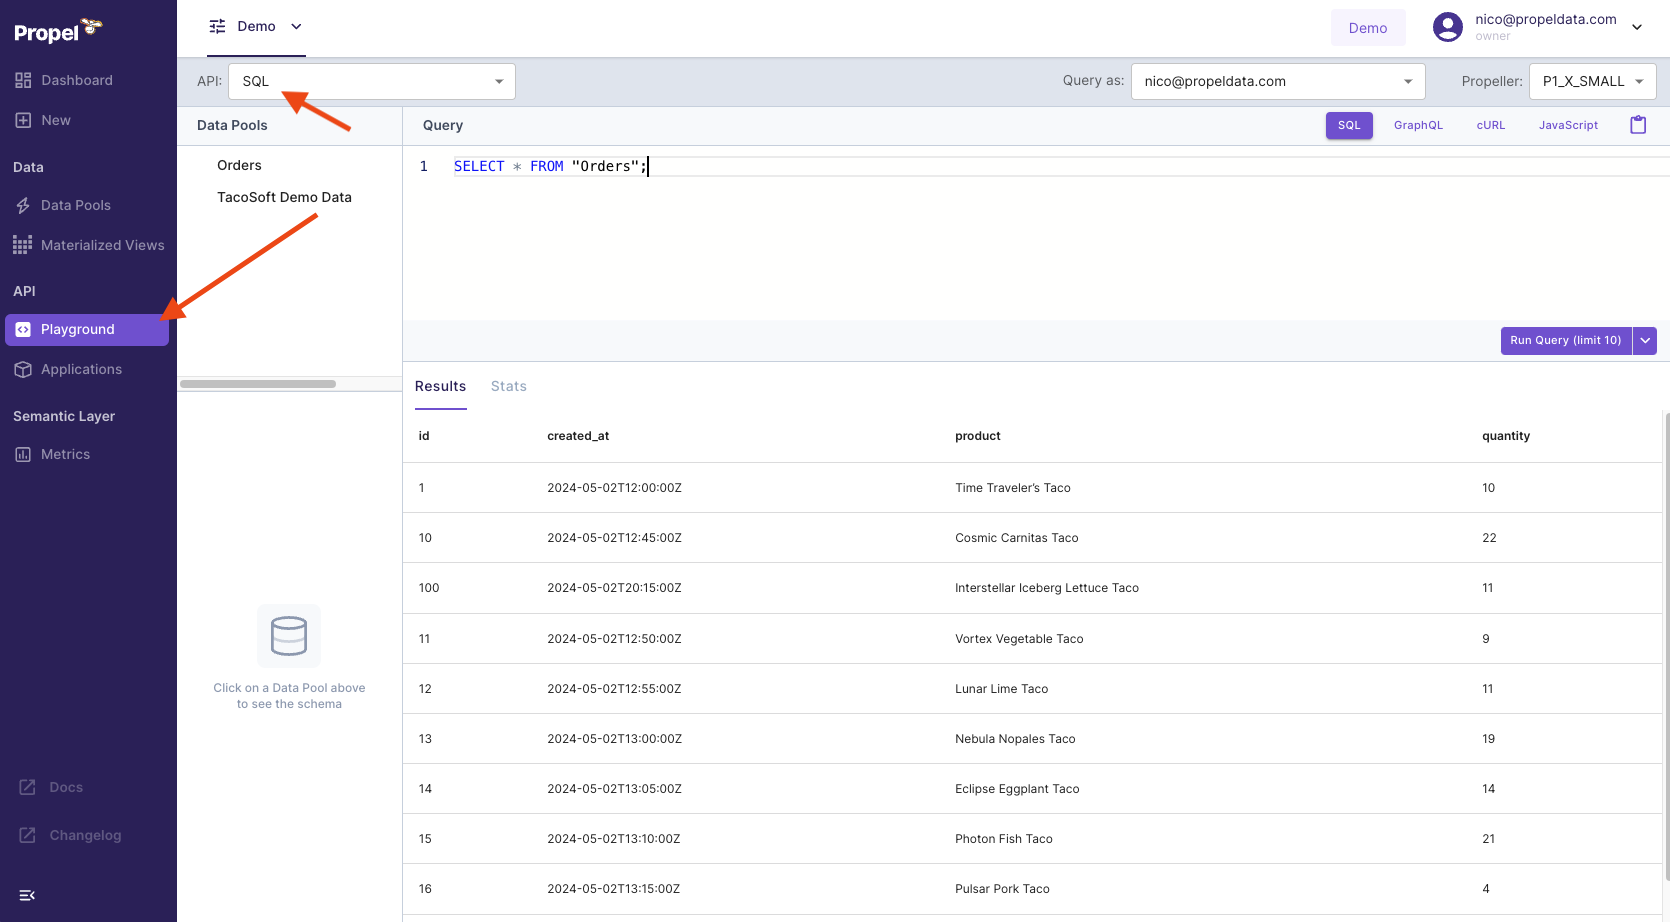
Task: Open the Dashboard from the sidebar
Action: click(x=77, y=80)
